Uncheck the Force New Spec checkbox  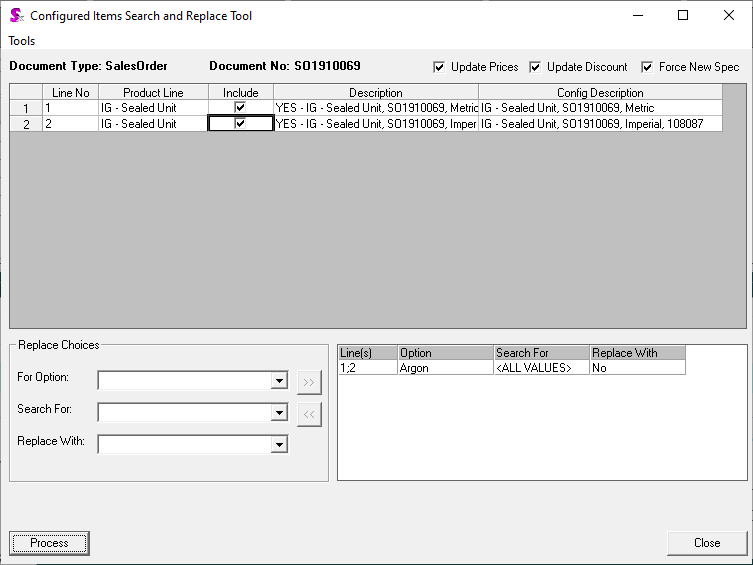coord(647,67)
